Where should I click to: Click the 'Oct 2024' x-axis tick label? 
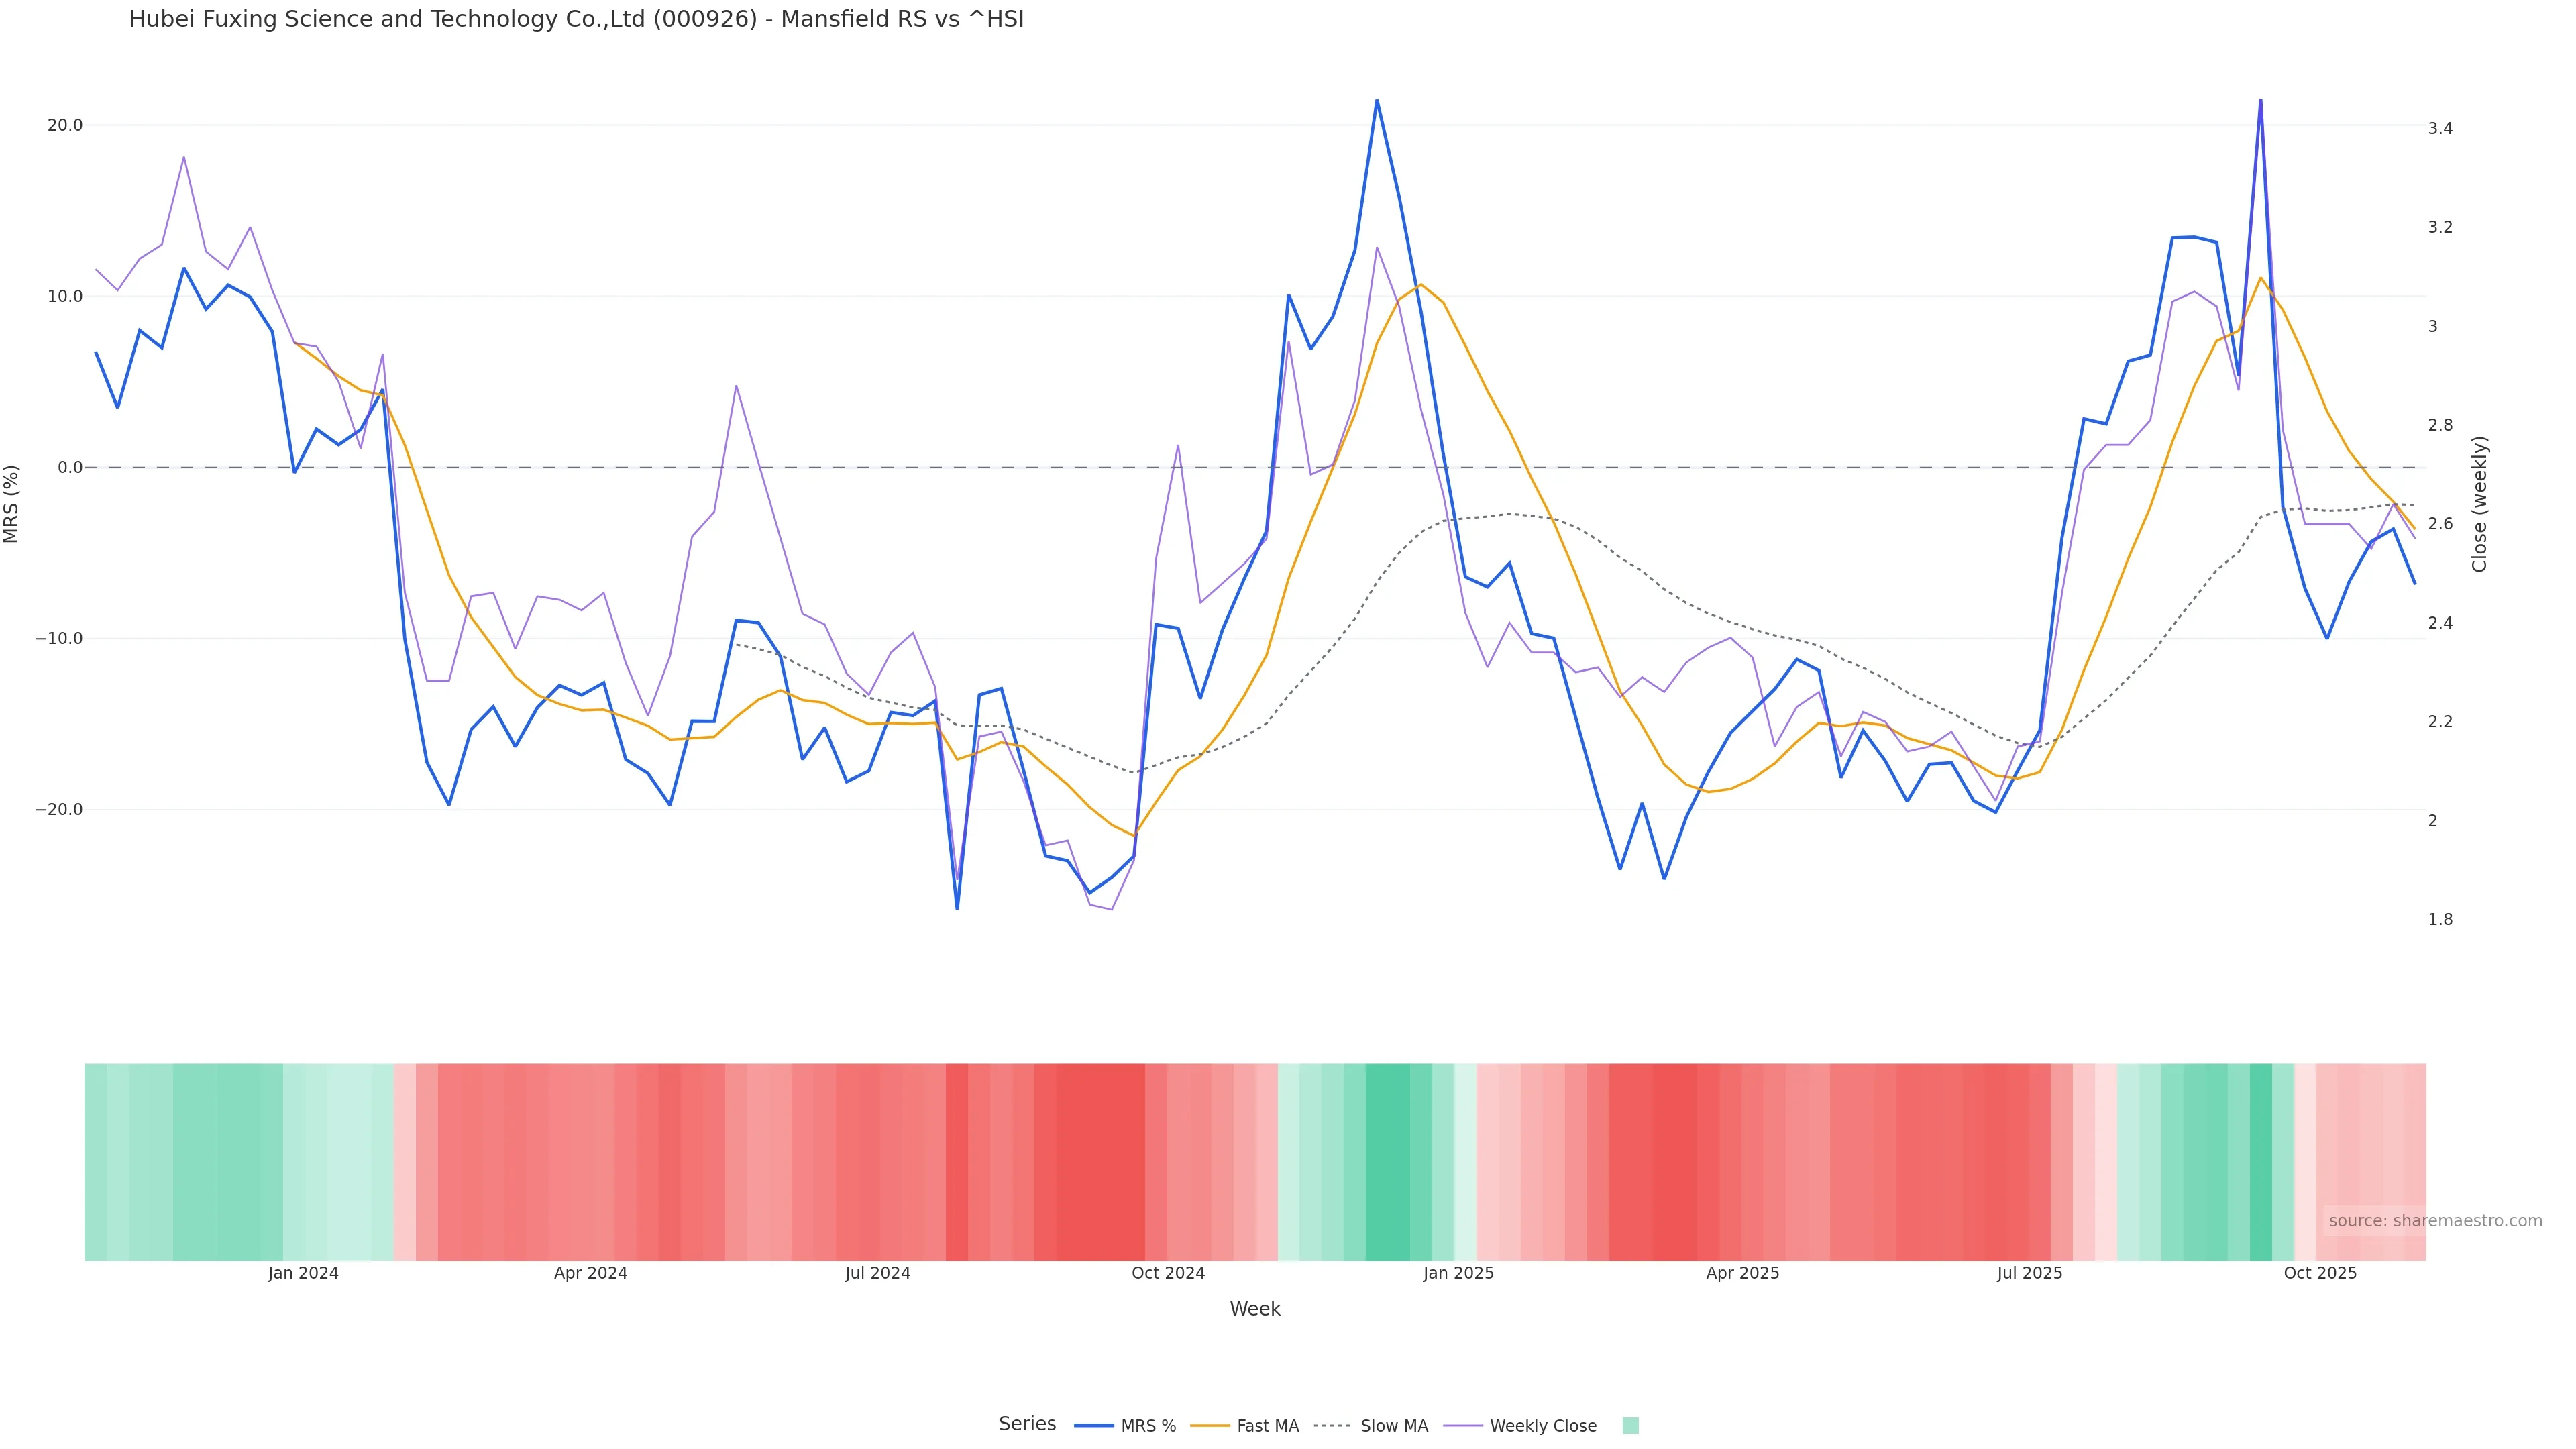click(1168, 1273)
